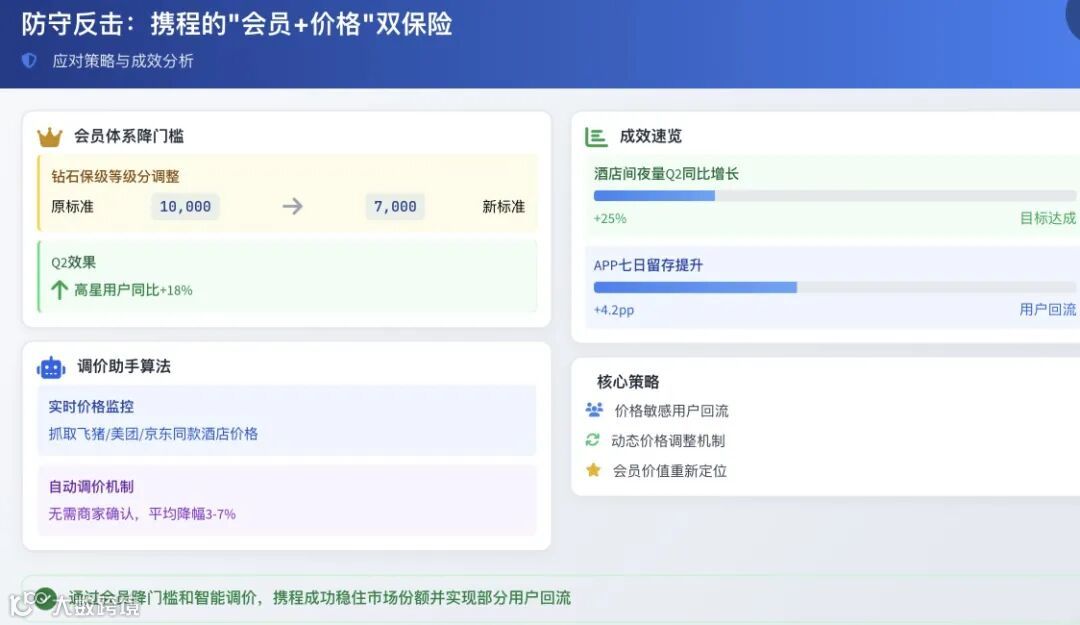Image resolution: width=1080 pixels, height=625 pixels.
Task: Click the star icon beside 会员价值重新定位
Action: coord(593,470)
